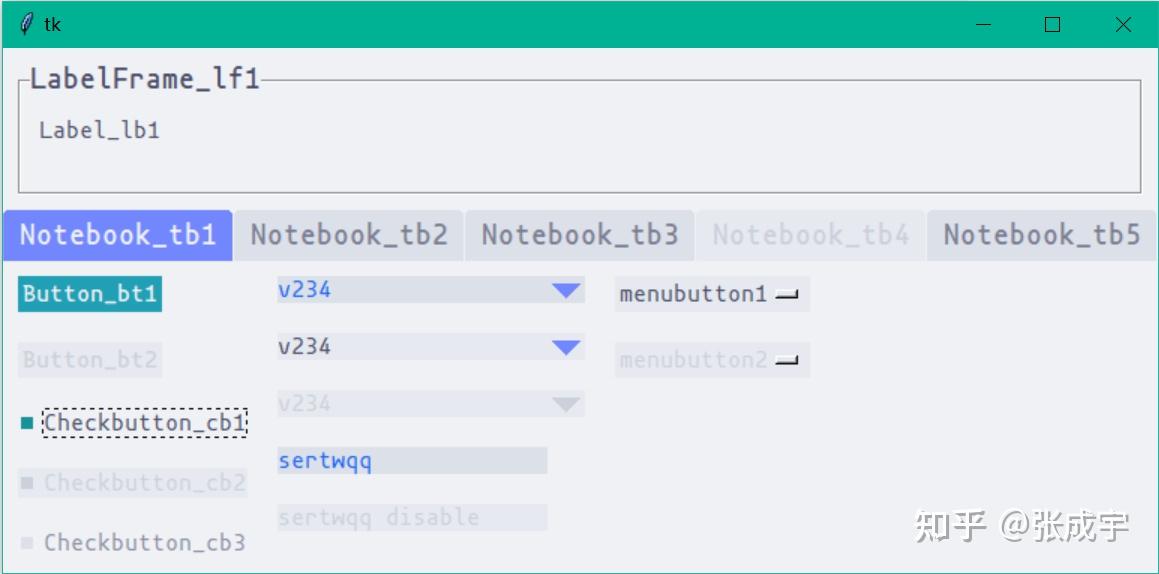Click the 'sertwqq disable' entry field

(x=411, y=517)
